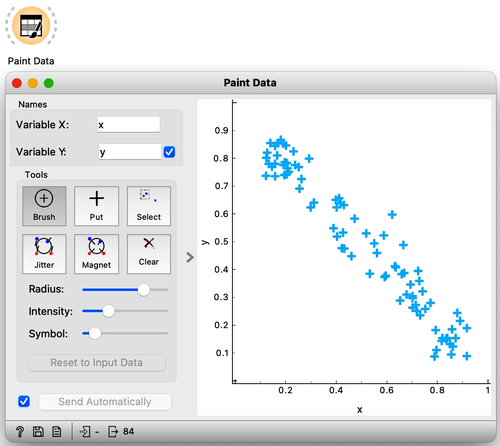
Task: Select the Brush tool
Action: coord(44,206)
